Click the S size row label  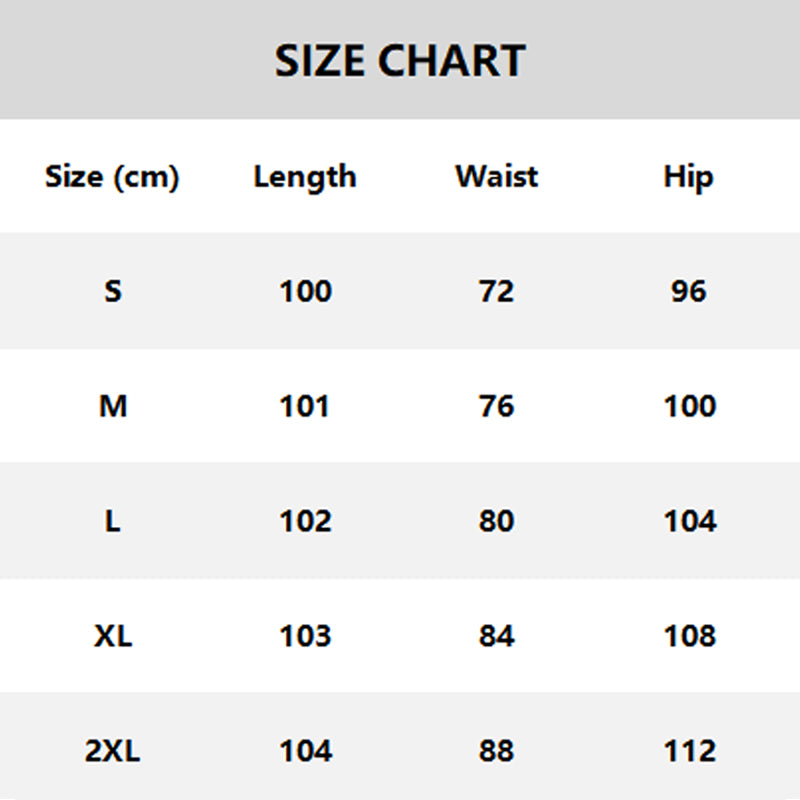[112, 291]
